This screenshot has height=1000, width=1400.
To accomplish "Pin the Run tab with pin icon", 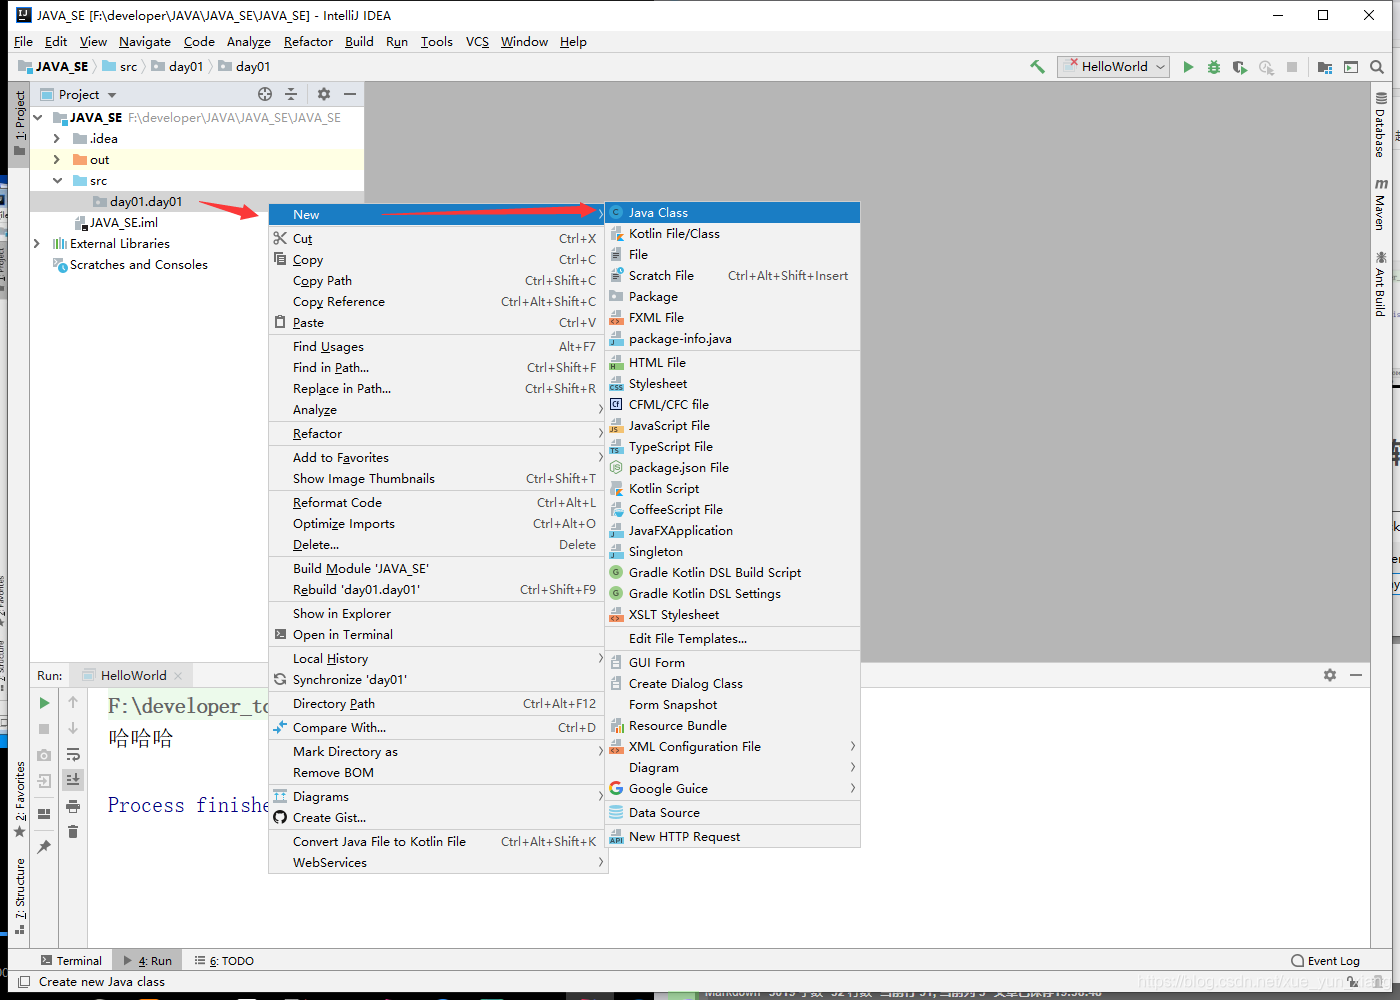I will tap(44, 847).
